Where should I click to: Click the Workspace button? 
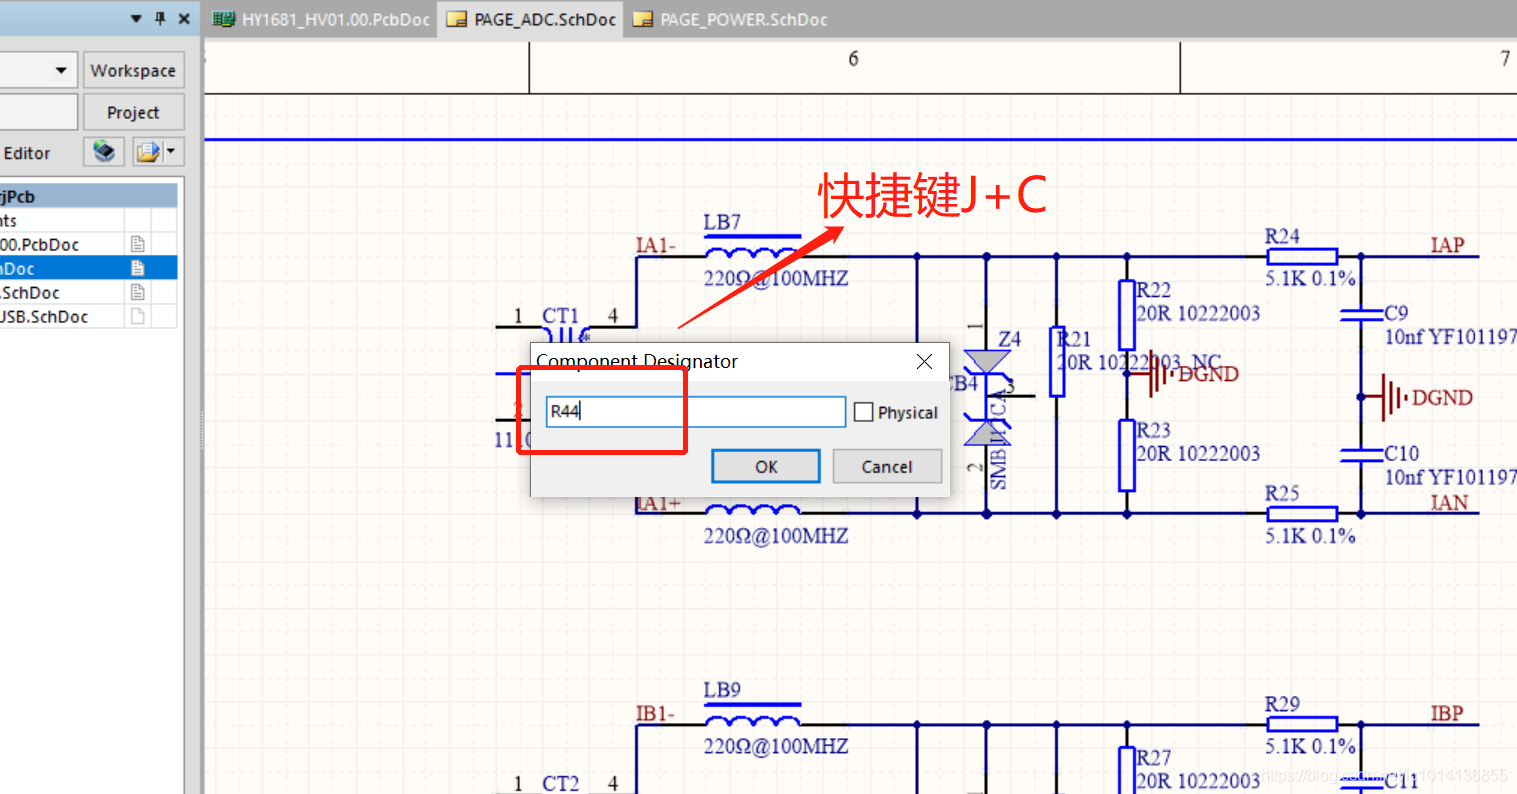[133, 70]
